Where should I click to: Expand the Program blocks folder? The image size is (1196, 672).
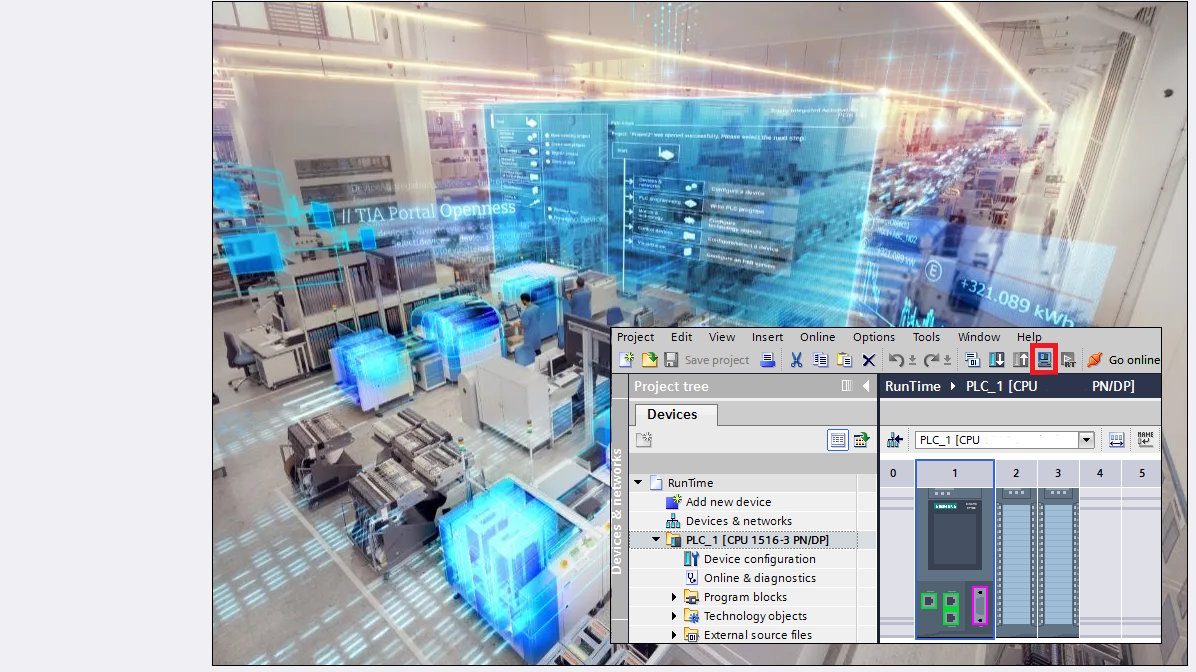(674, 596)
